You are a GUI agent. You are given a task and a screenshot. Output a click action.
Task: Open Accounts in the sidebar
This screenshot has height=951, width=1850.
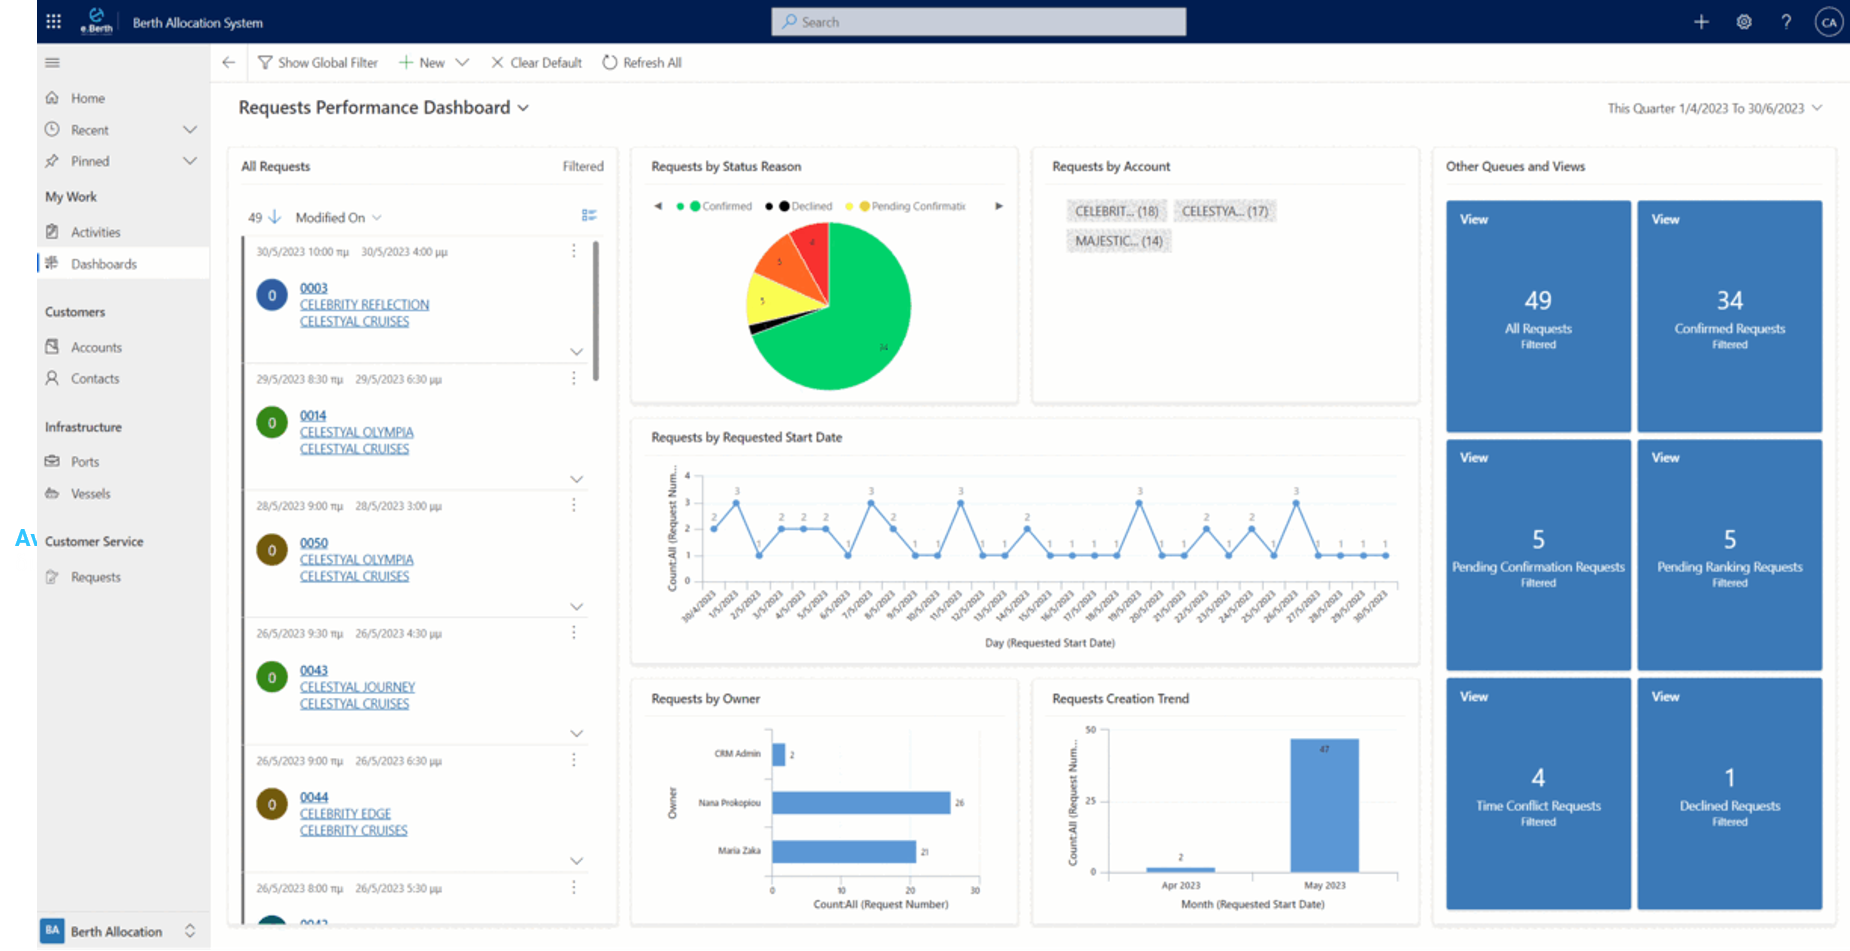96,347
